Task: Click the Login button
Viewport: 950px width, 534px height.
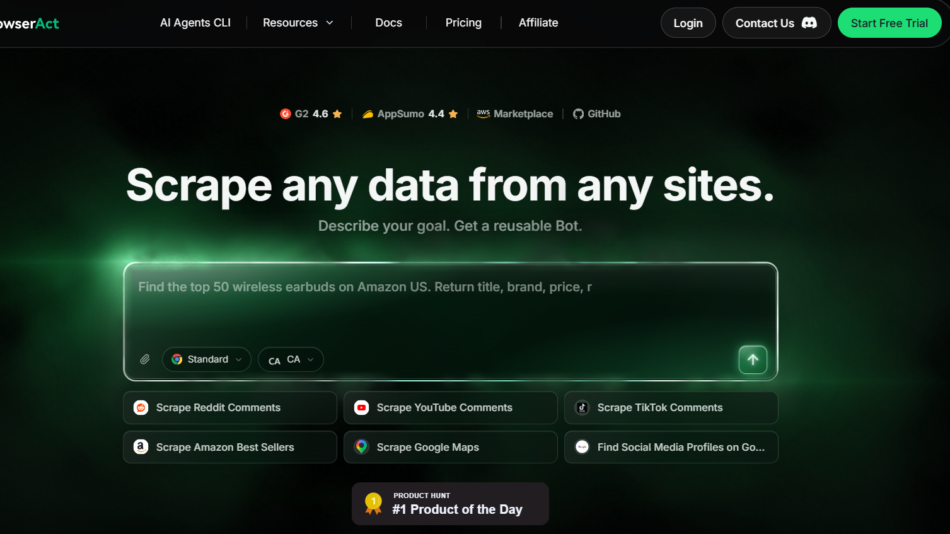Action: pyautogui.click(x=688, y=23)
